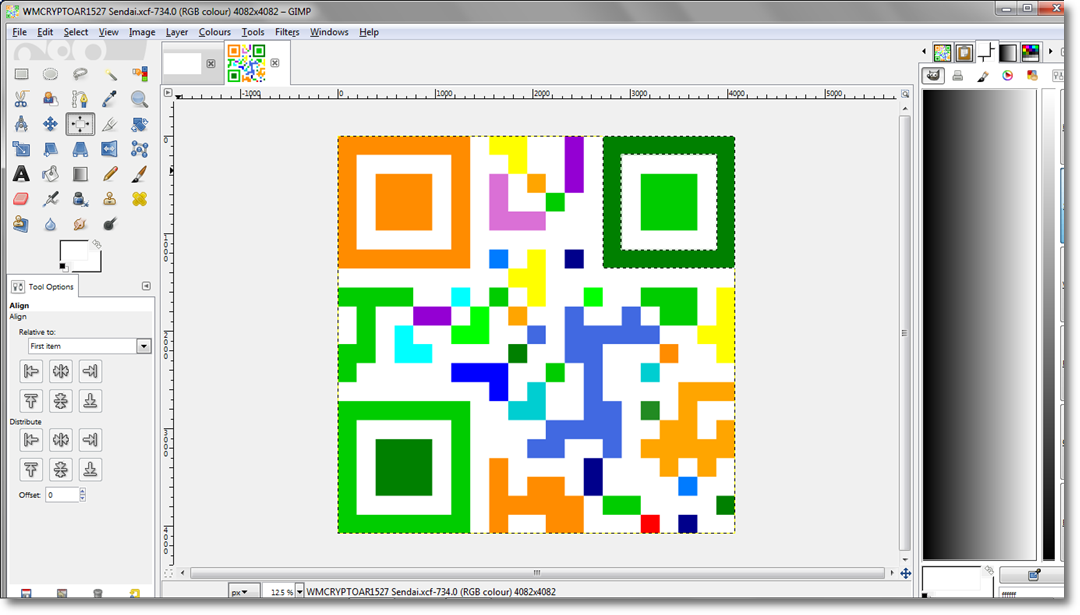Activate the Flip tool
Image resolution: width=1080 pixels, height=615 pixels.
[110, 149]
